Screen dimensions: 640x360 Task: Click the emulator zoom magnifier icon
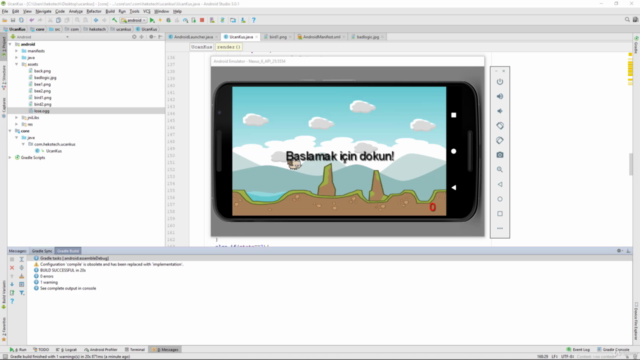point(500,169)
